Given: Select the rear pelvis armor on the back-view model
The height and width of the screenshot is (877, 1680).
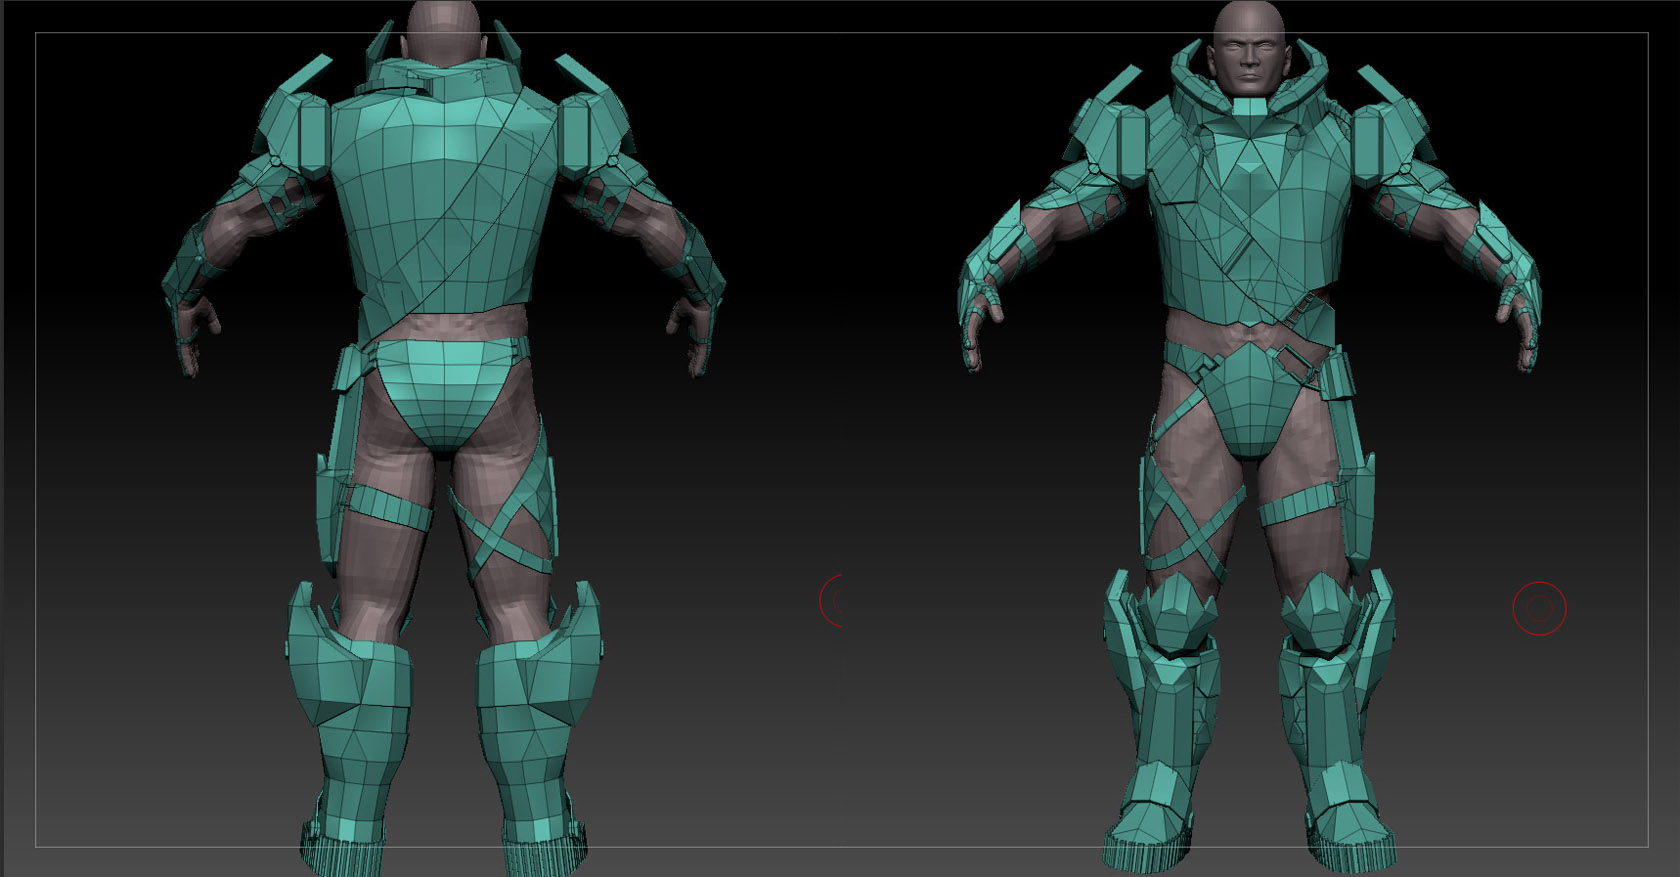Looking at the screenshot, I should coord(444,392).
